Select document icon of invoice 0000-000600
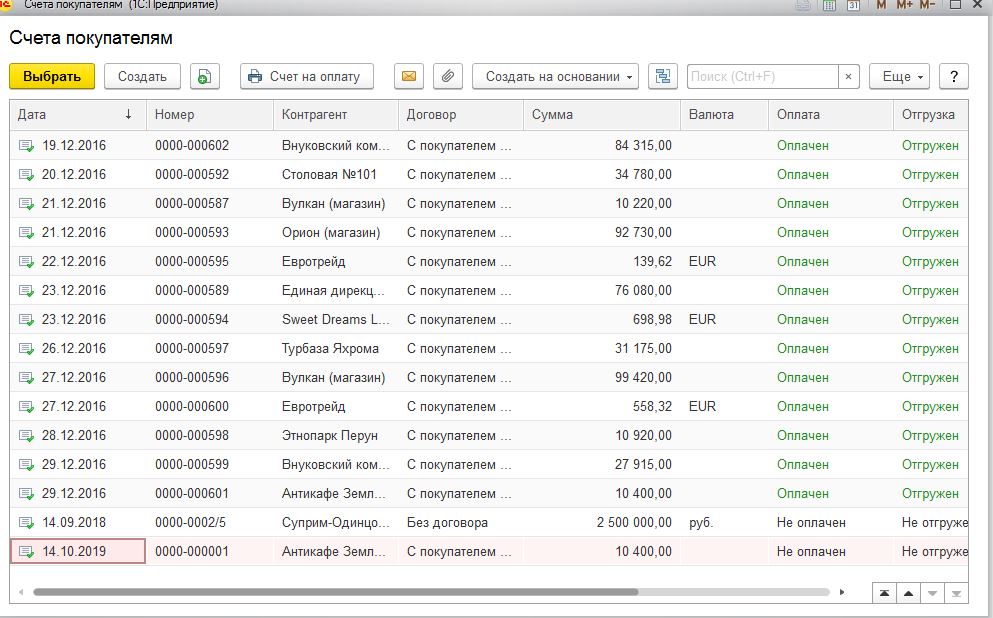Image resolution: width=993 pixels, height=618 pixels. (26, 407)
